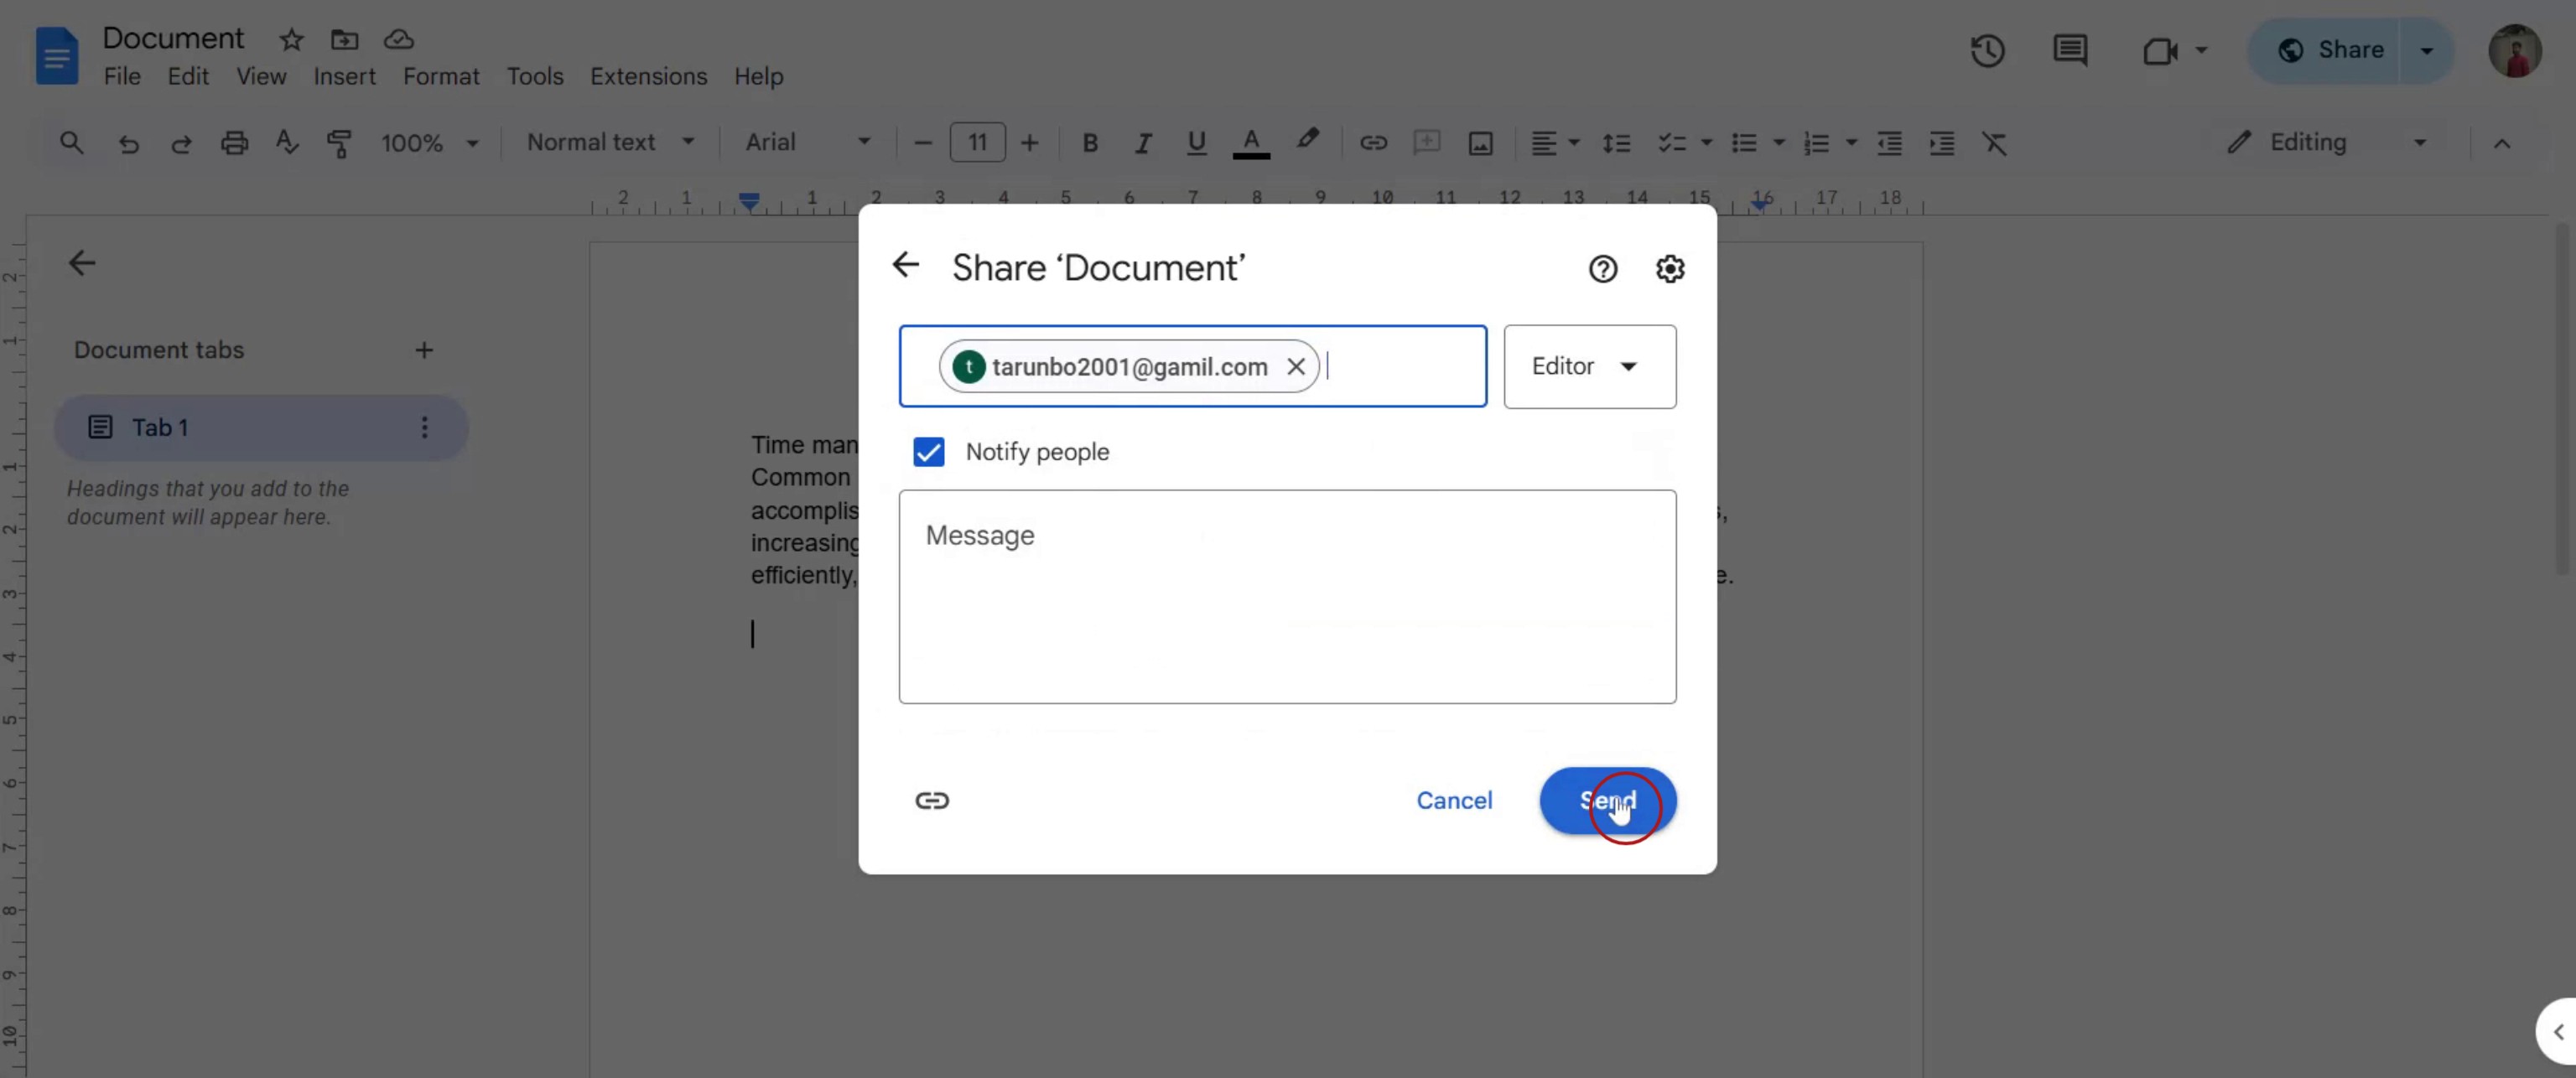Image resolution: width=2576 pixels, height=1078 pixels.
Task: Uncheck the Notify people checkbox
Action: click(928, 452)
